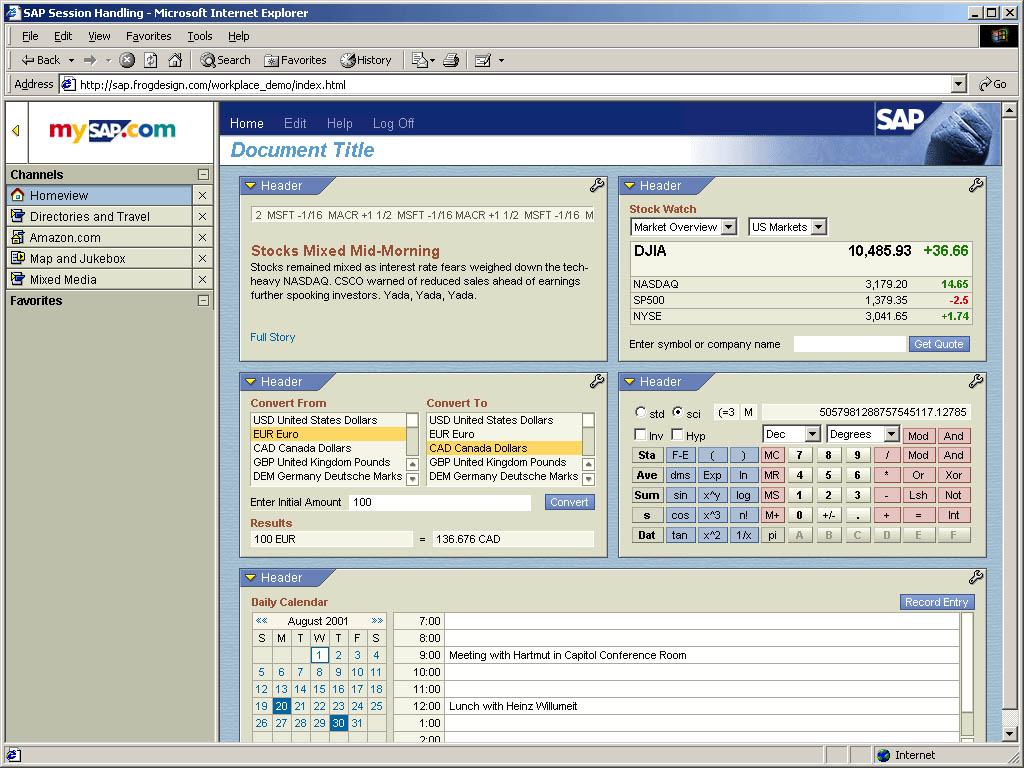Screen dimensions: 1024x768
Task: Click the Convert button in the currency converter
Action: 569,502
